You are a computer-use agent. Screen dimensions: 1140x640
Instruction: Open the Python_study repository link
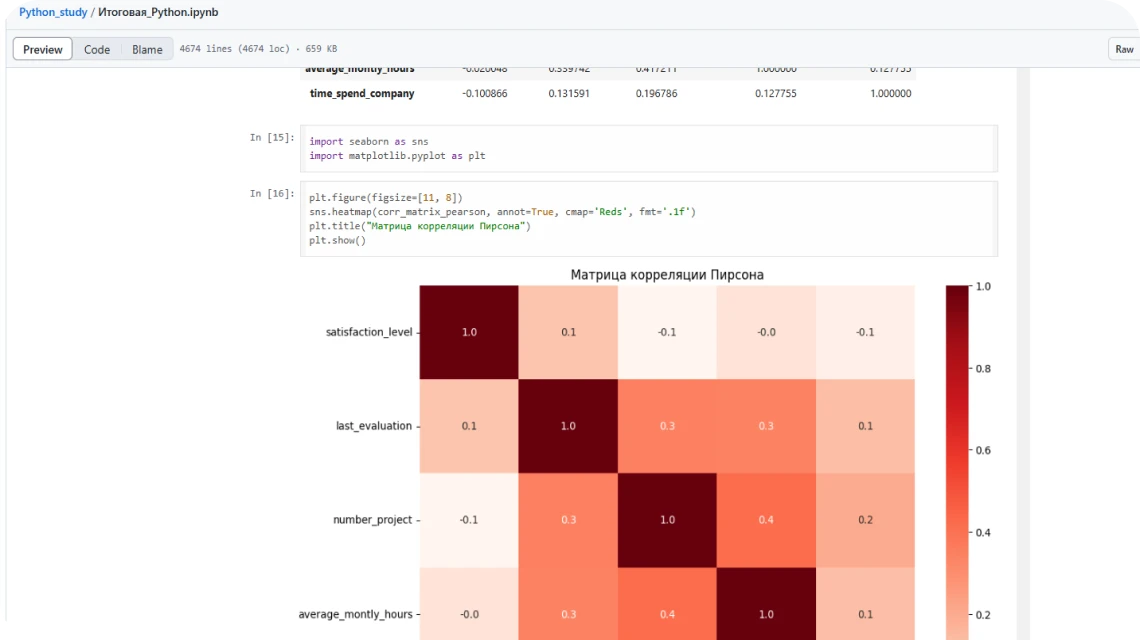pos(53,13)
